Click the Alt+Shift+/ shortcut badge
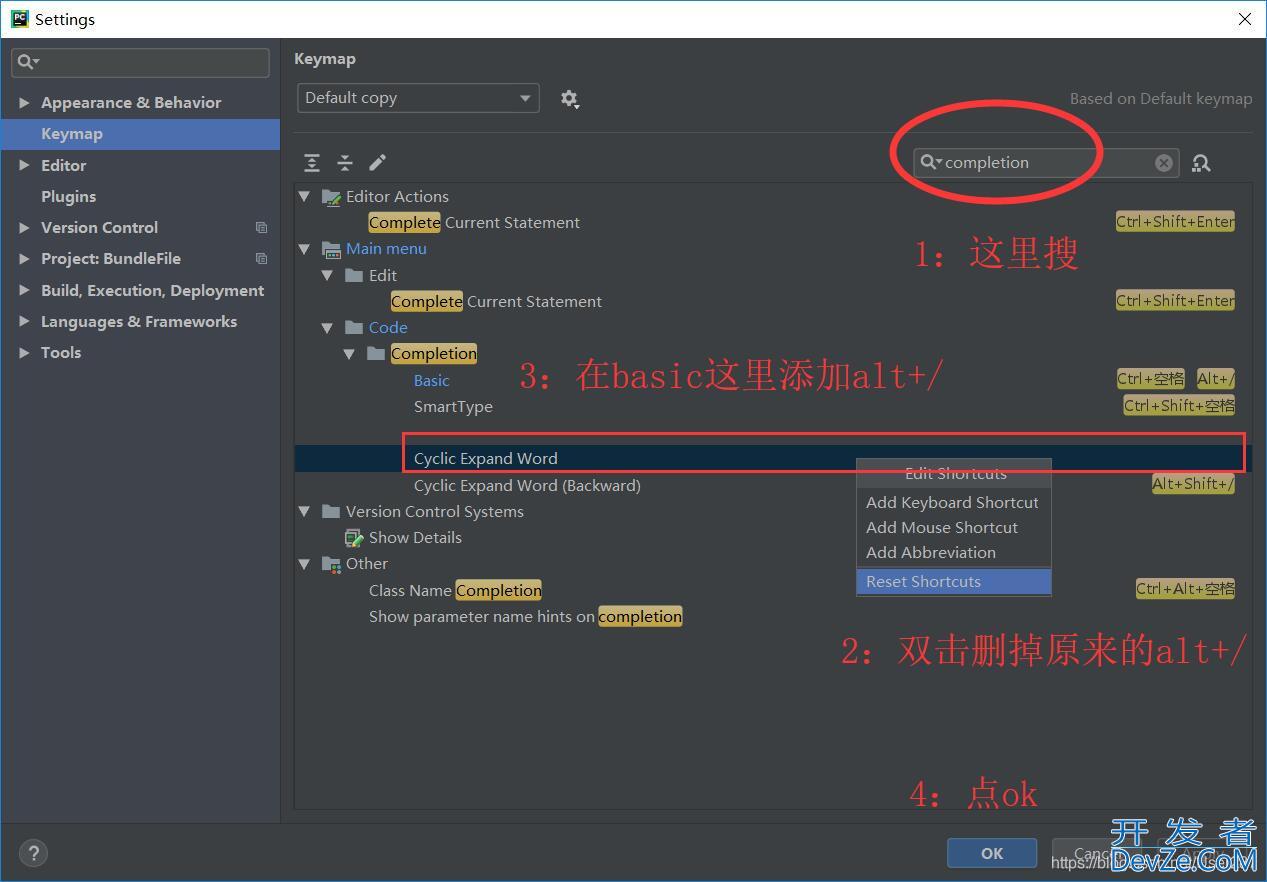This screenshot has width=1267, height=882. [1193, 484]
